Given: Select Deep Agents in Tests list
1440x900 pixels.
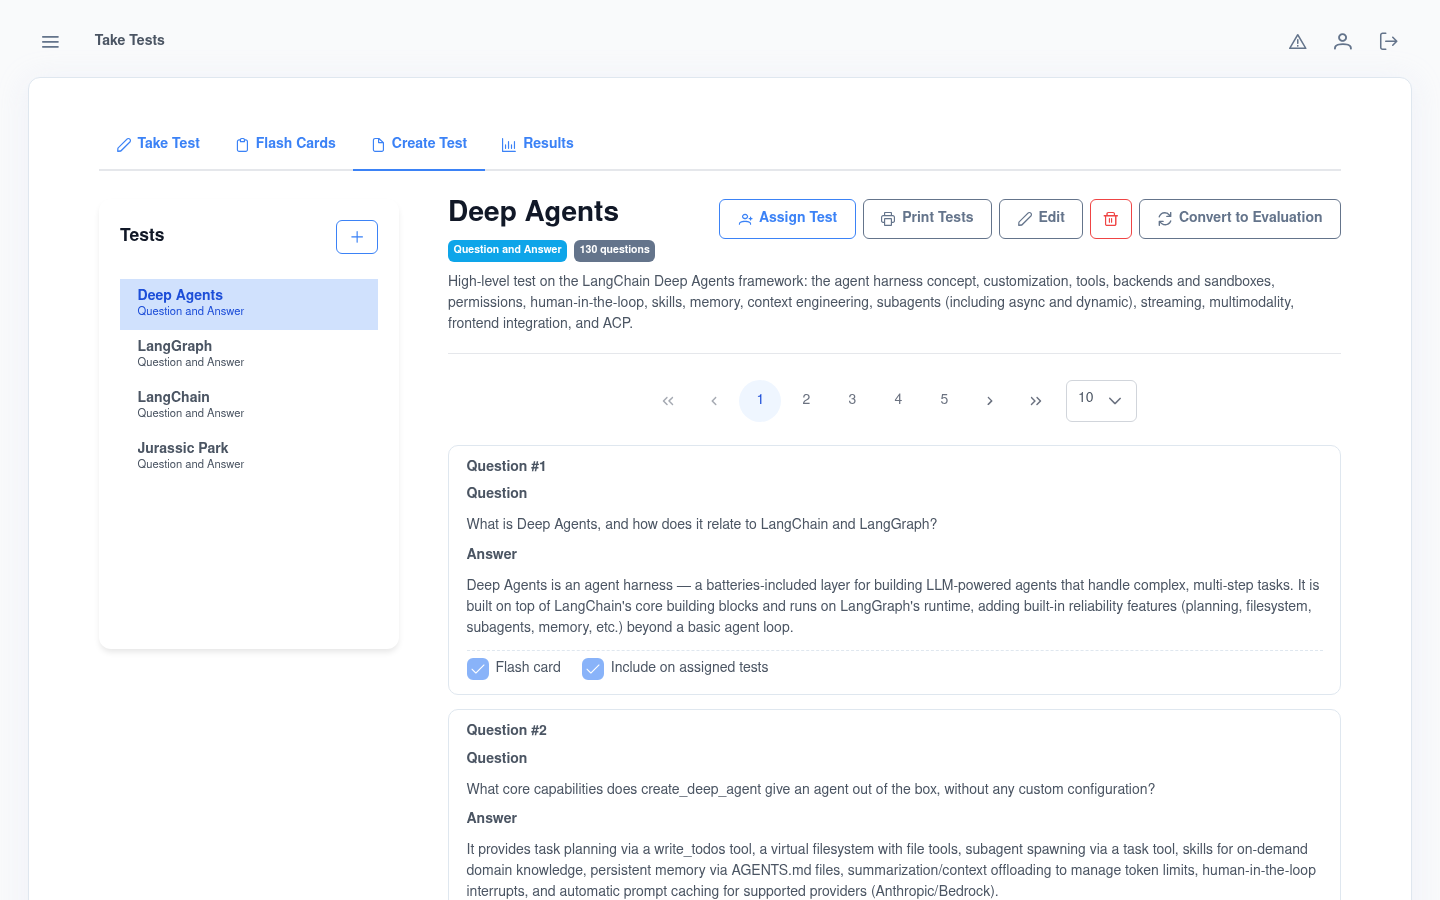Looking at the screenshot, I should click(x=249, y=304).
